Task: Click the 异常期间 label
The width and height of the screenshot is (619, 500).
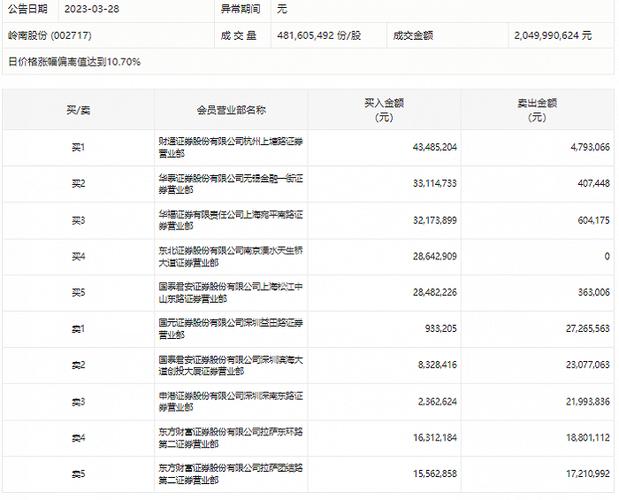Action: coord(240,9)
